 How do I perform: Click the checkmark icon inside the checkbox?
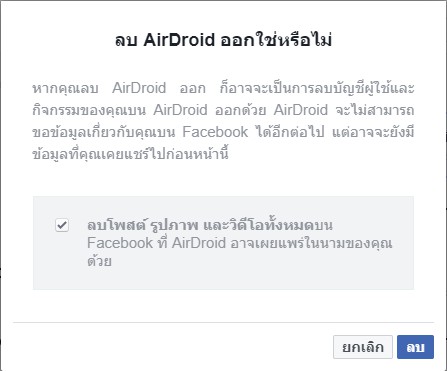click(x=62, y=225)
